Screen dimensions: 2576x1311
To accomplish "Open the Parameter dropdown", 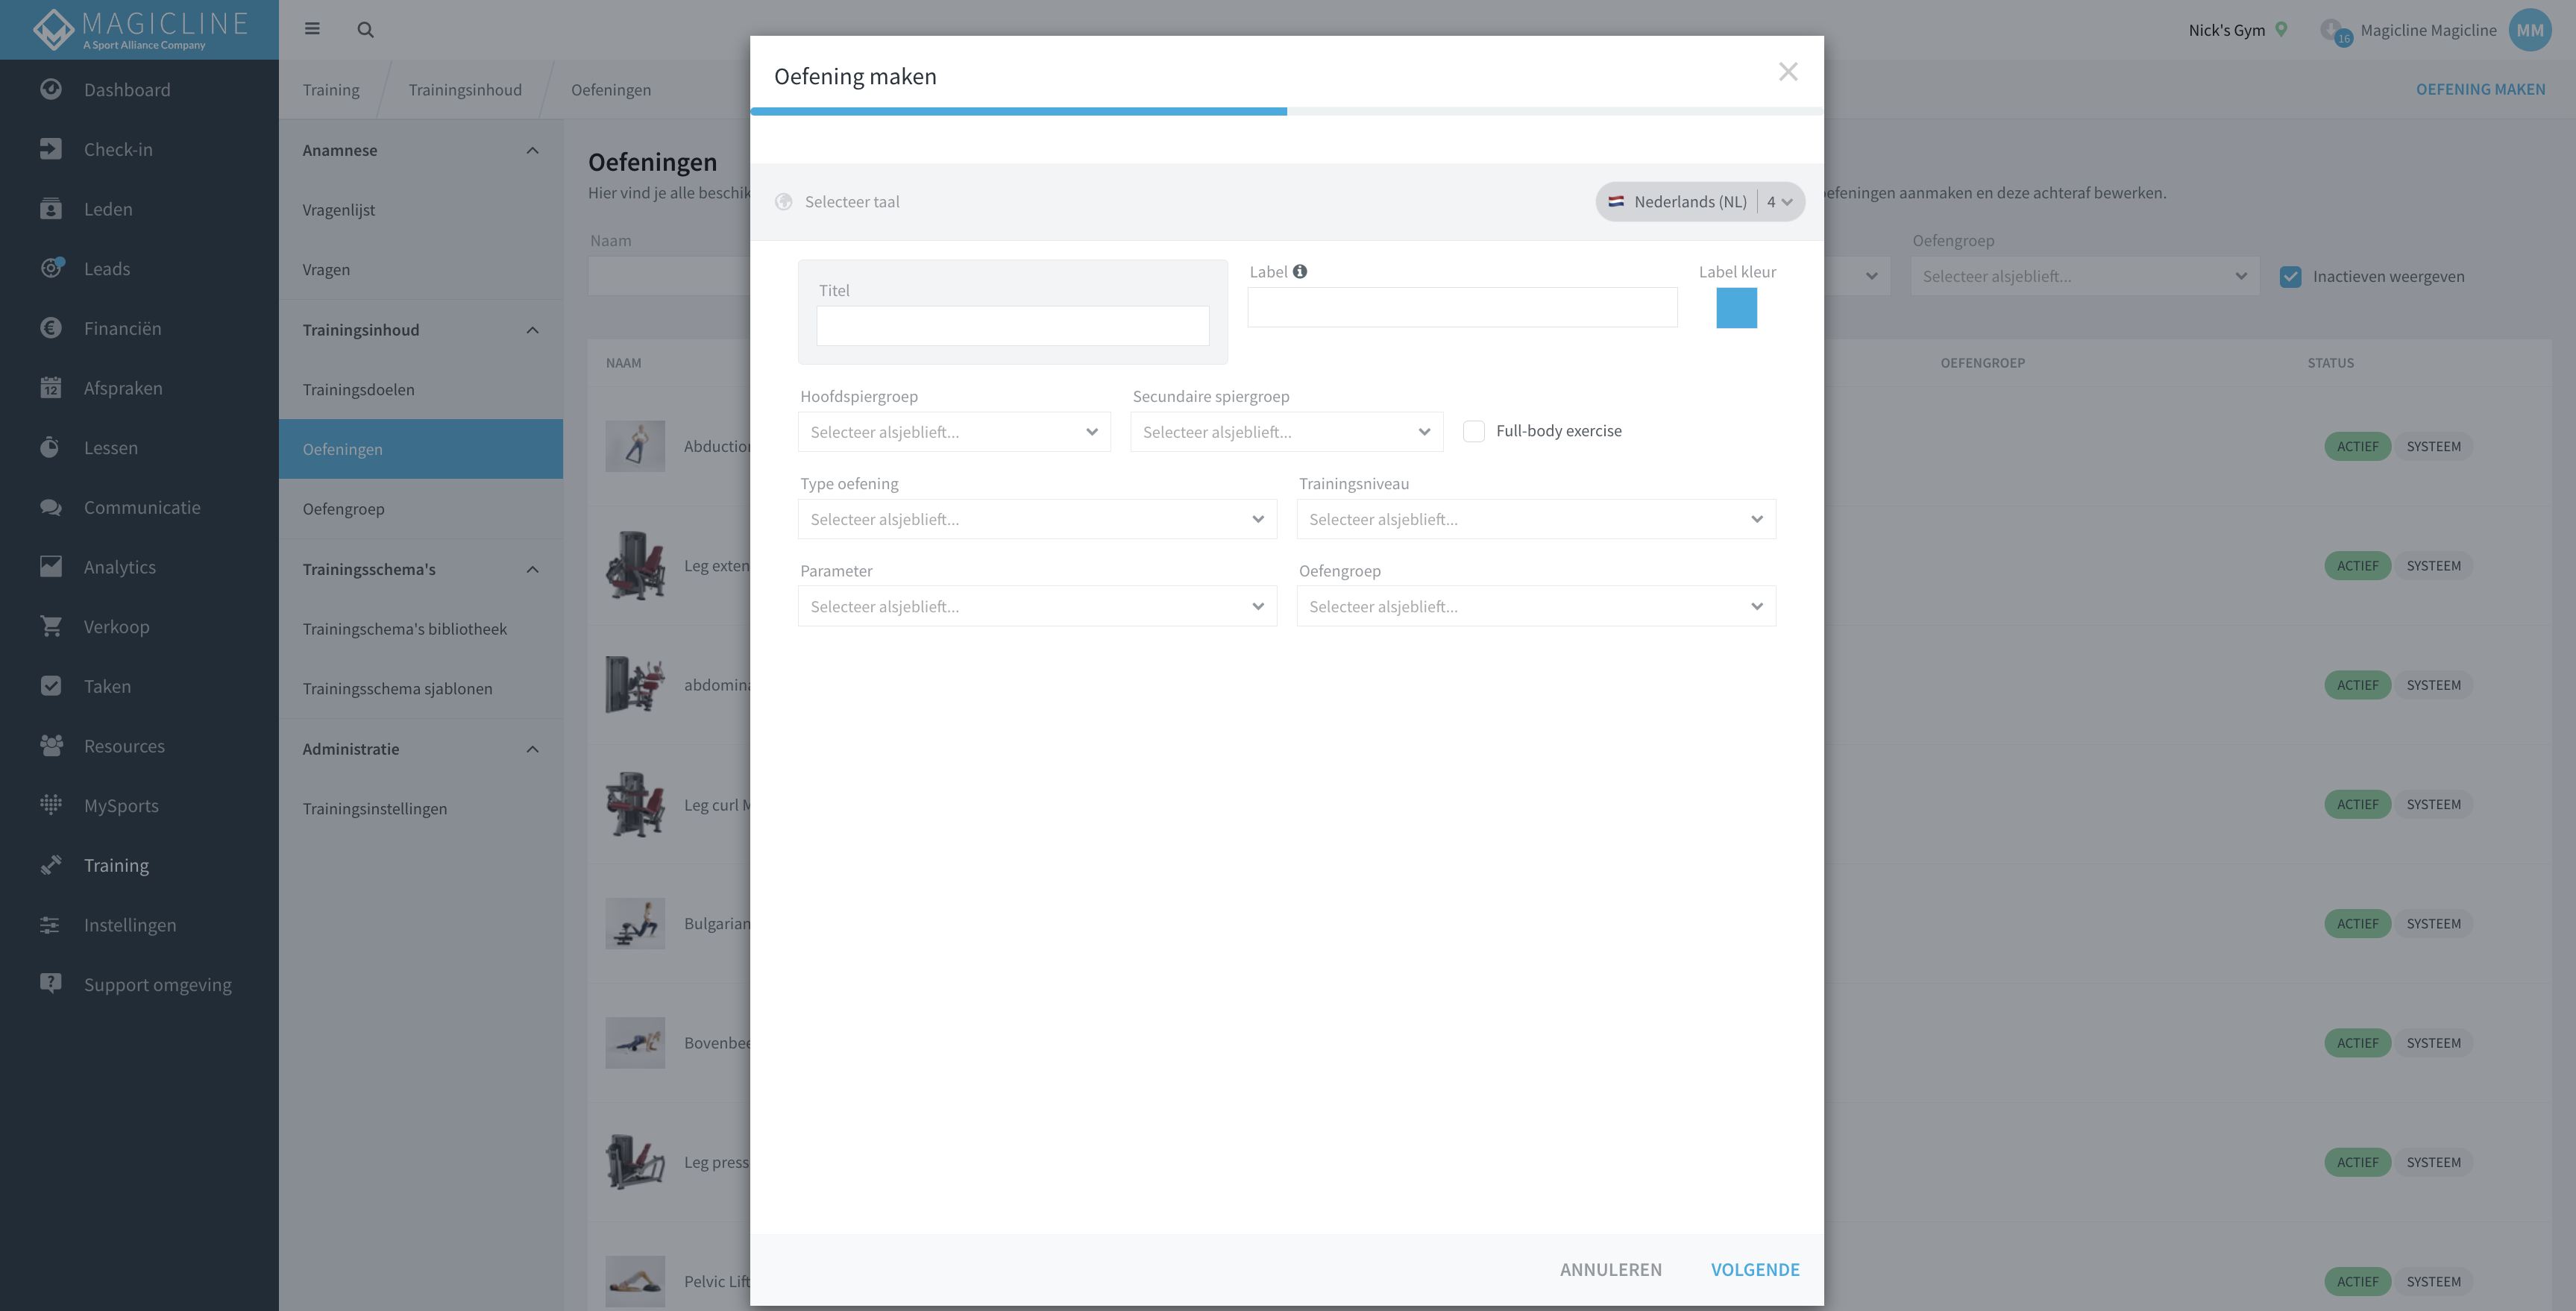I will (x=1037, y=606).
